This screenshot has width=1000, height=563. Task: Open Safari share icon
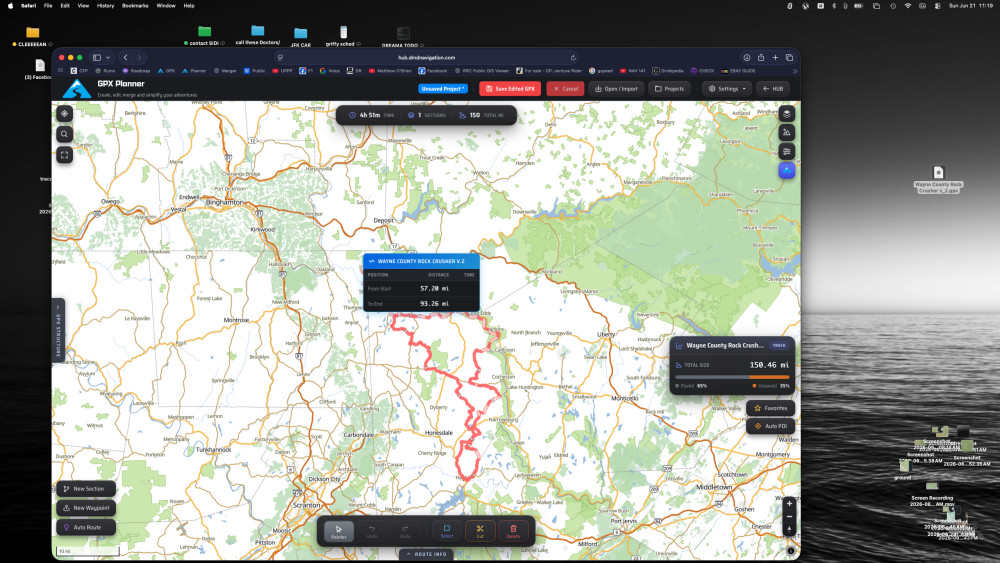point(761,57)
